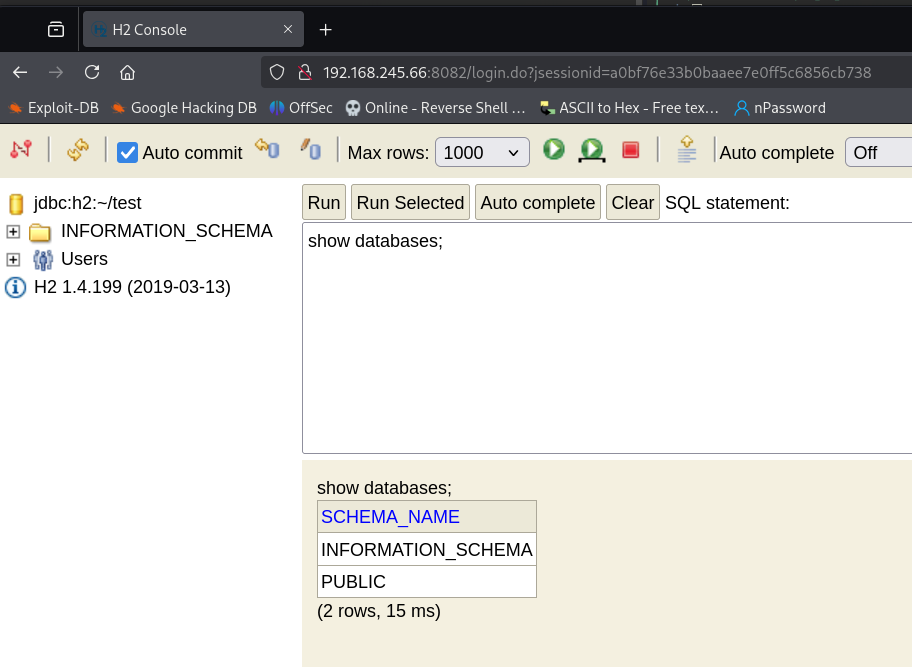Click the Users group icon
Image resolution: width=912 pixels, height=667 pixels.
click(x=42, y=260)
